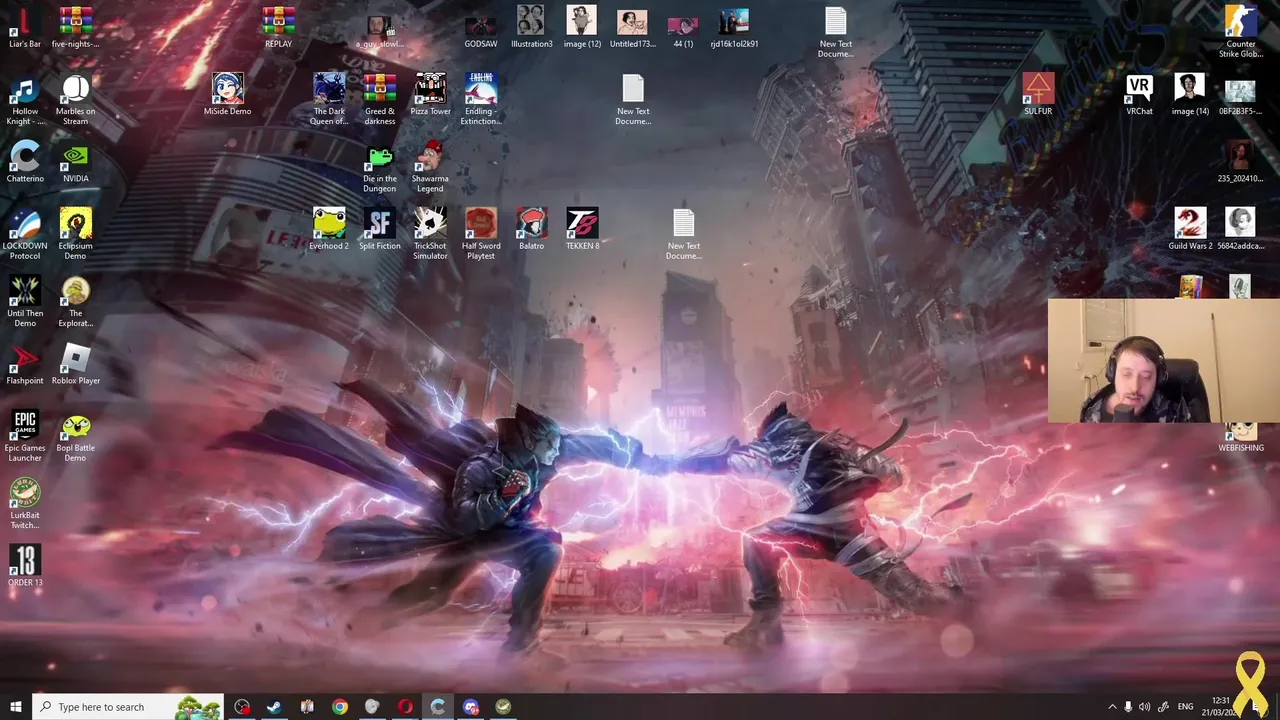Open Google Chrome from the taskbar
This screenshot has width=1280, height=720.
click(x=340, y=707)
